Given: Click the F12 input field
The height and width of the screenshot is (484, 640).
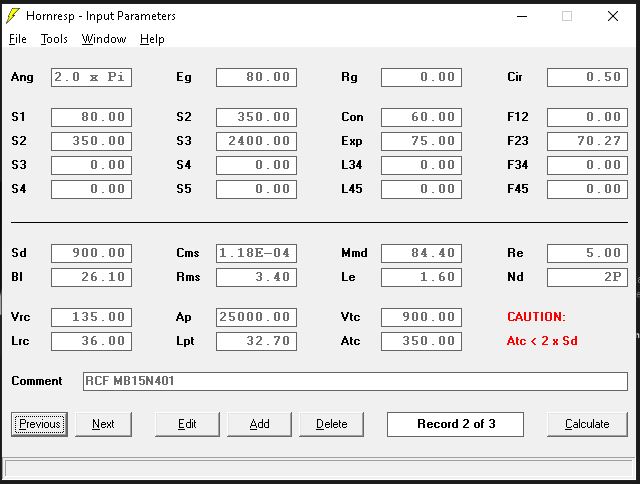Looking at the screenshot, I should (587, 118).
